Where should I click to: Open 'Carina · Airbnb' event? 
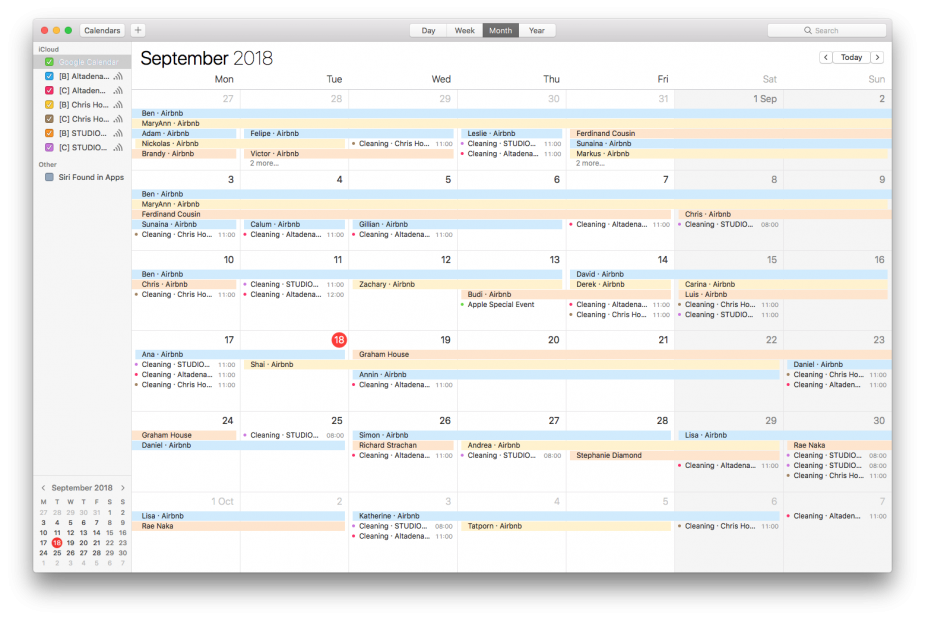783,284
